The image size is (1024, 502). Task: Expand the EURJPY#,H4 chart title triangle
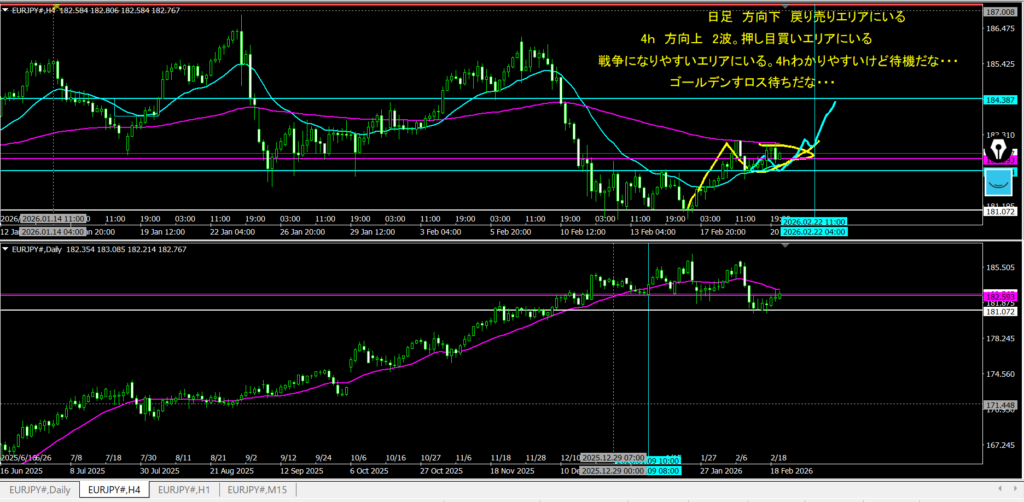tap(5, 10)
